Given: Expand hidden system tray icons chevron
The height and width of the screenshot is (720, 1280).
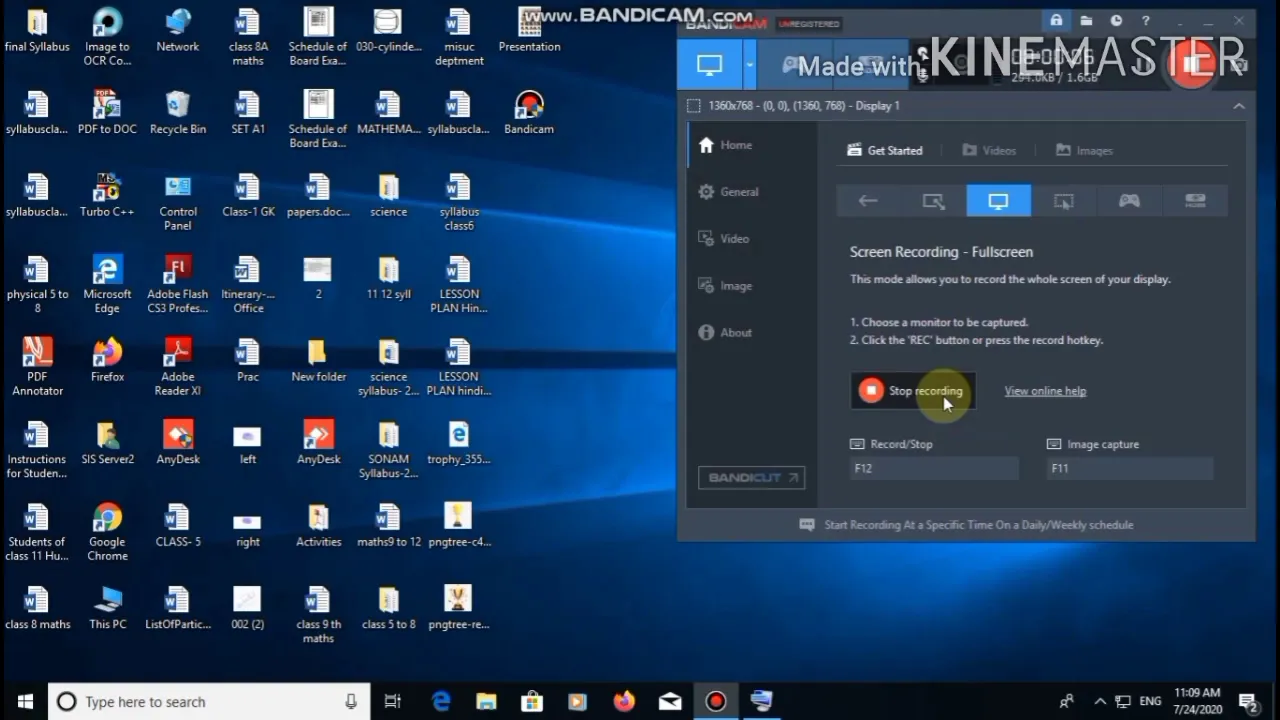Looking at the screenshot, I should point(1100,701).
